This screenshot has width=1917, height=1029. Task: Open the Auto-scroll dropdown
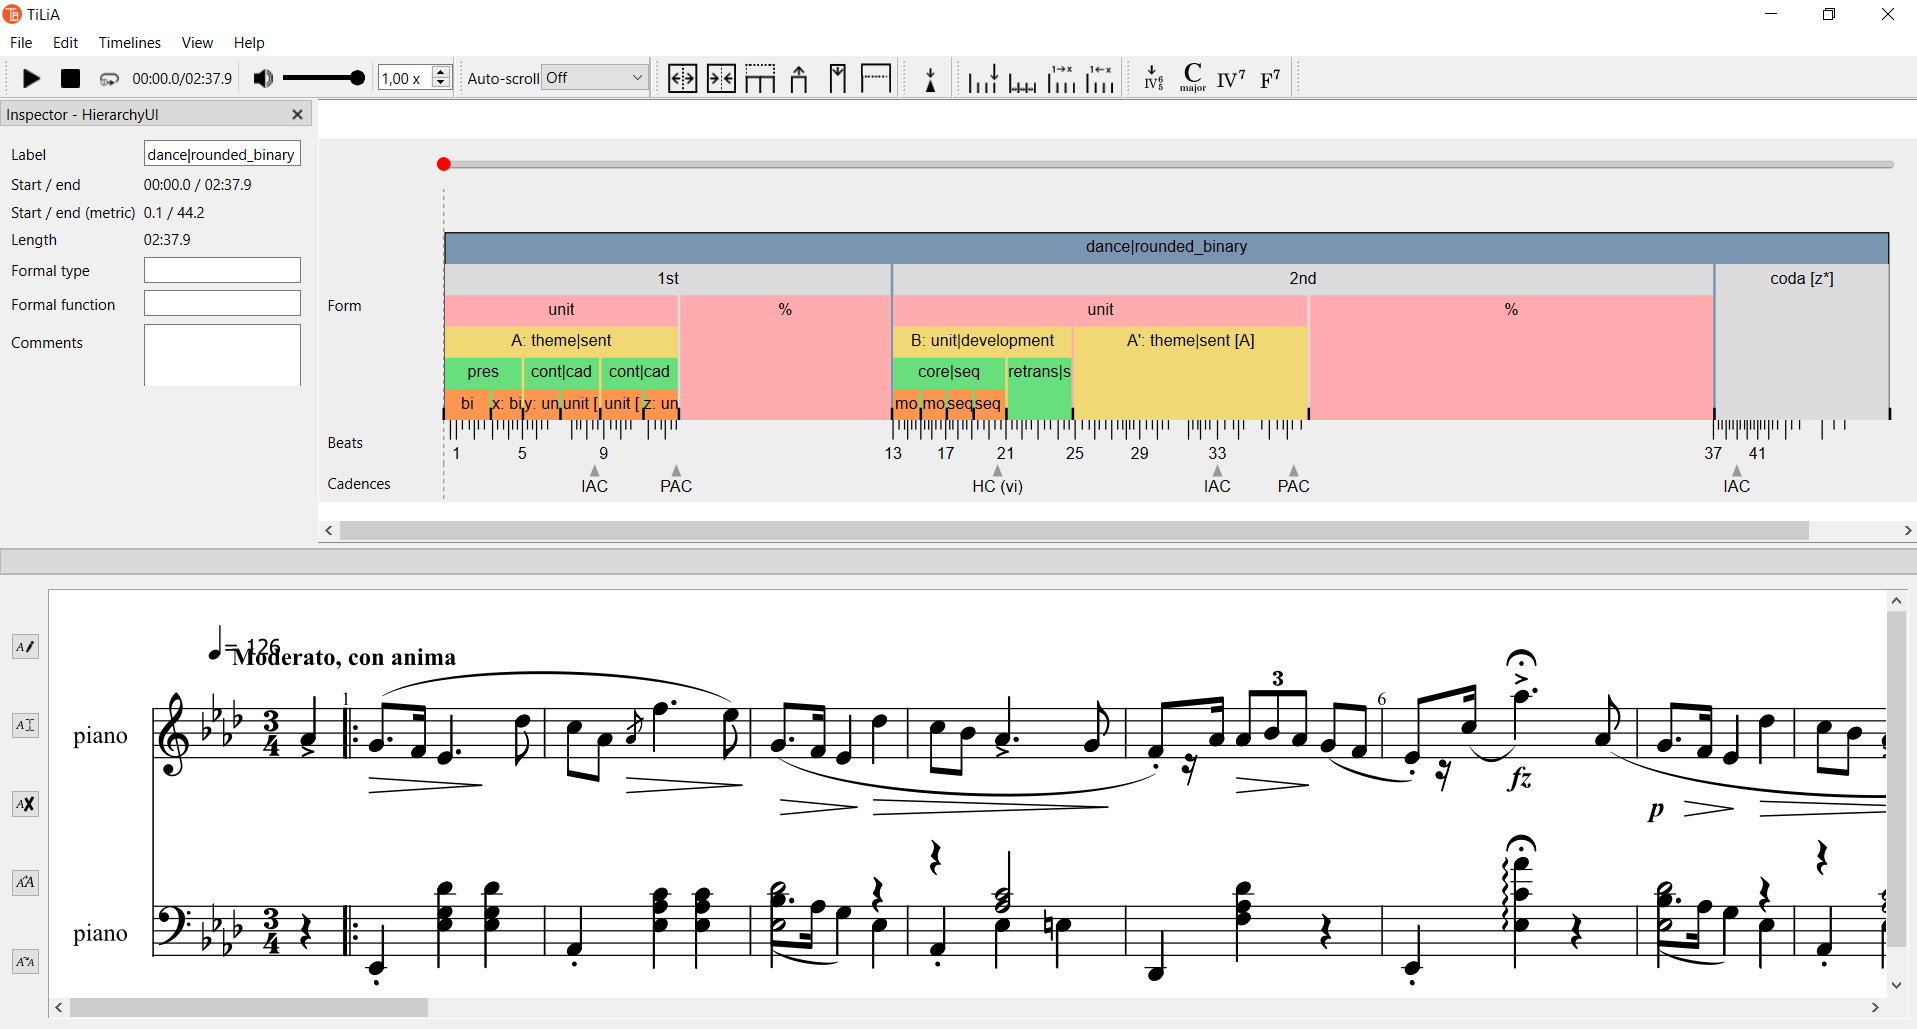click(595, 78)
